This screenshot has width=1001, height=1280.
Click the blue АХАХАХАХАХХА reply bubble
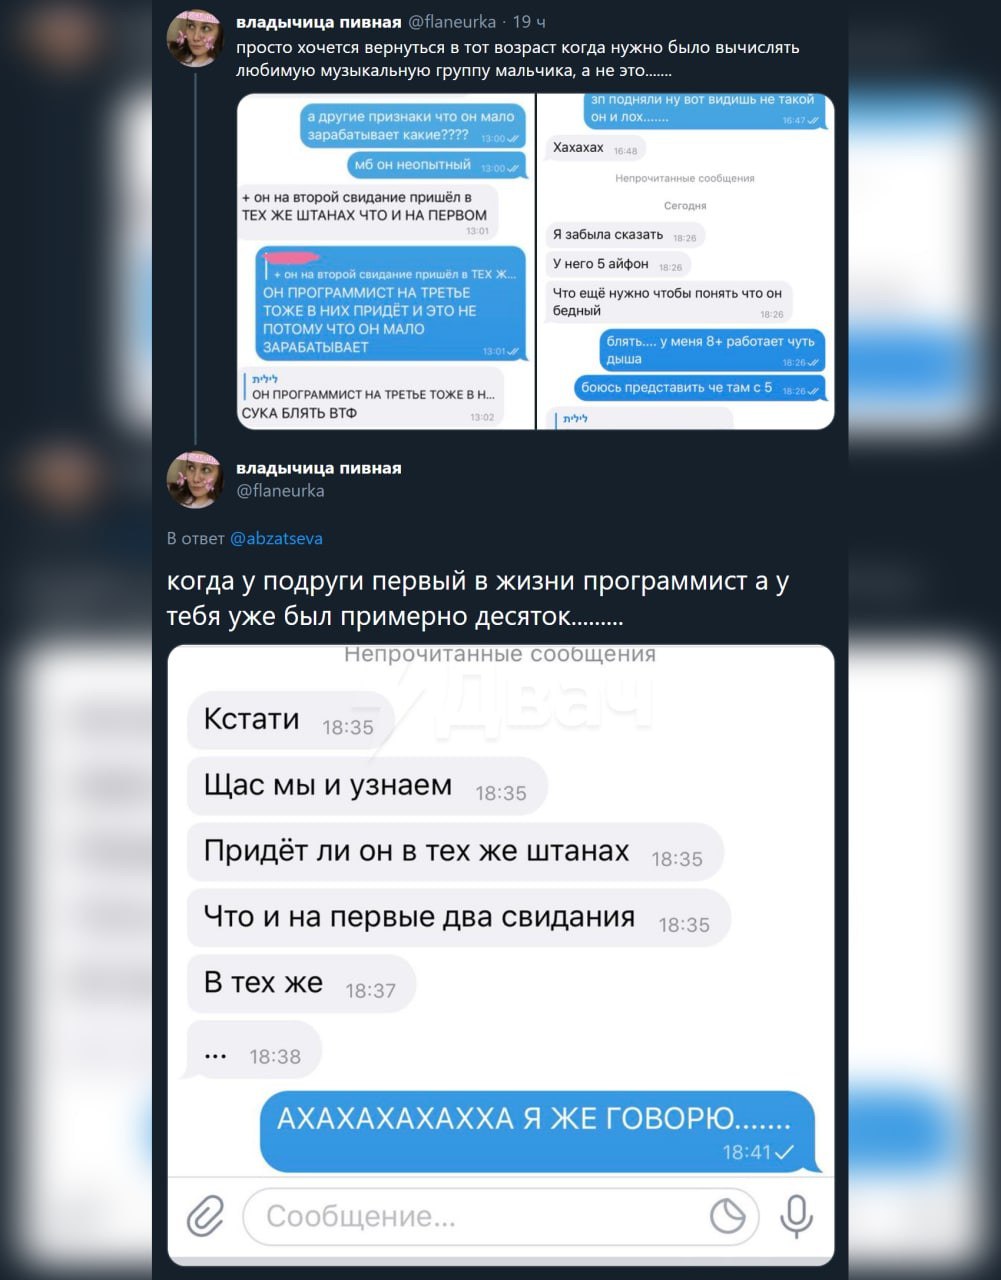[539, 1131]
